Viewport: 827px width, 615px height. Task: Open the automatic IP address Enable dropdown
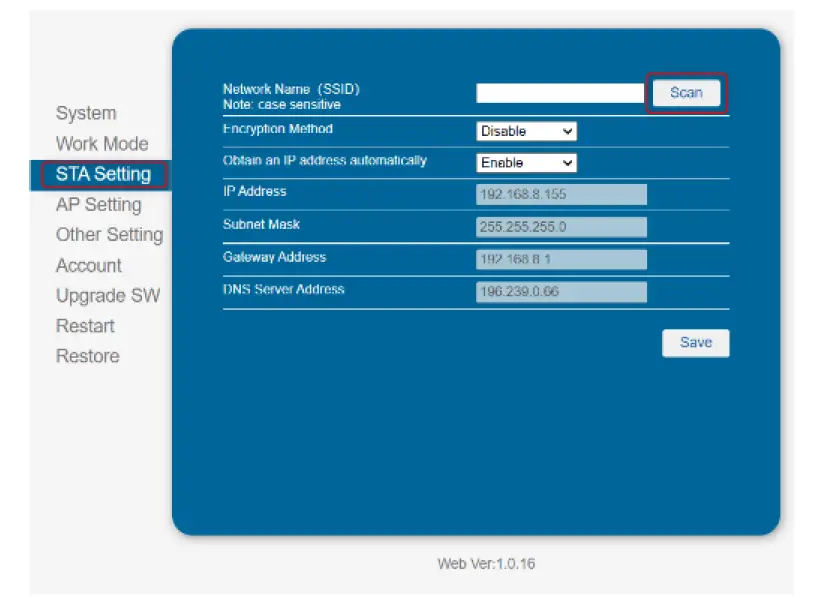tap(526, 162)
